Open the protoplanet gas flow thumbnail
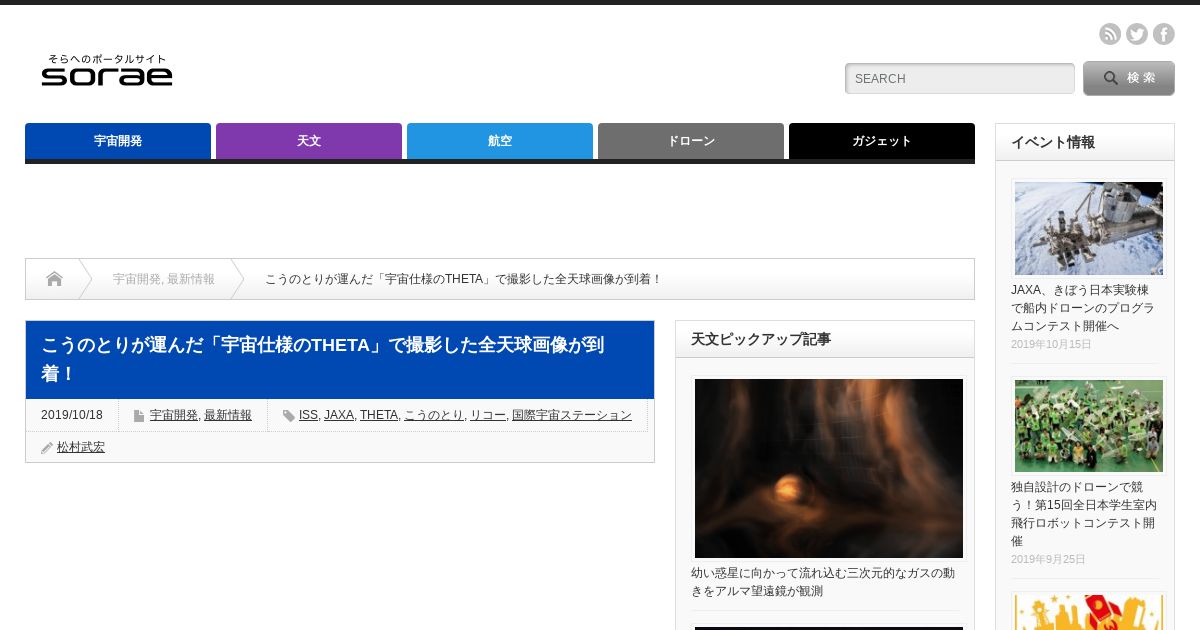Image resolution: width=1200 pixels, height=630 pixels. 829,468
